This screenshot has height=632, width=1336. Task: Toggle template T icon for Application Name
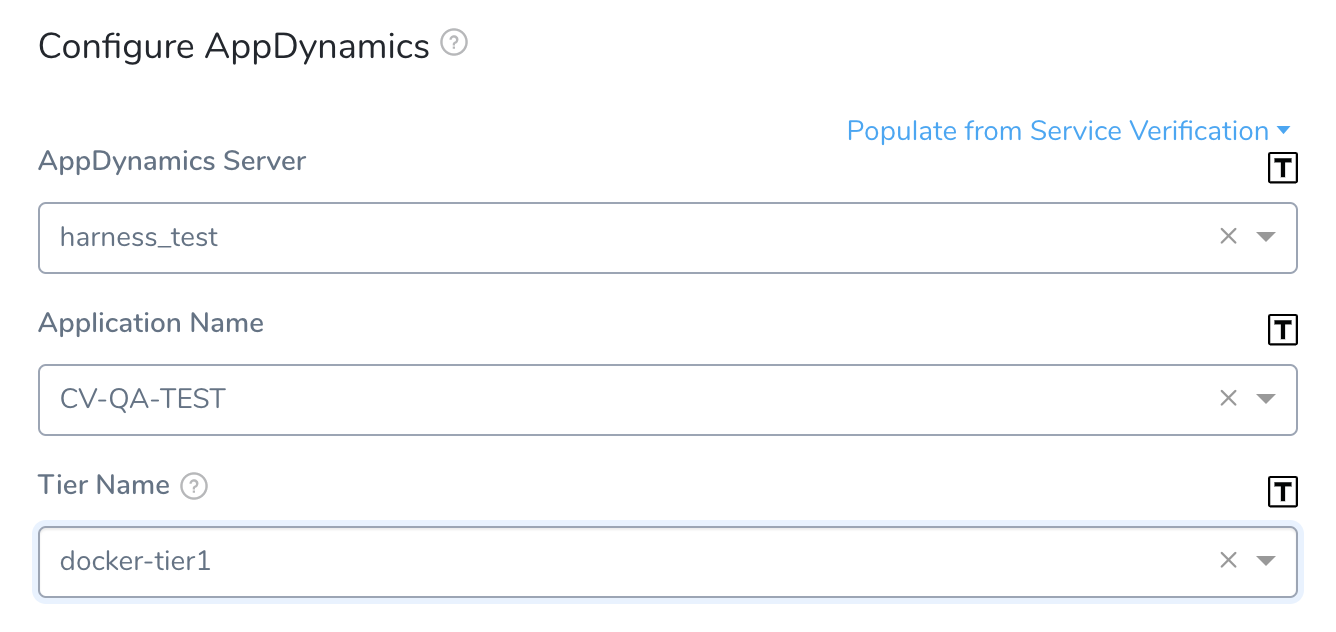coord(1282,330)
